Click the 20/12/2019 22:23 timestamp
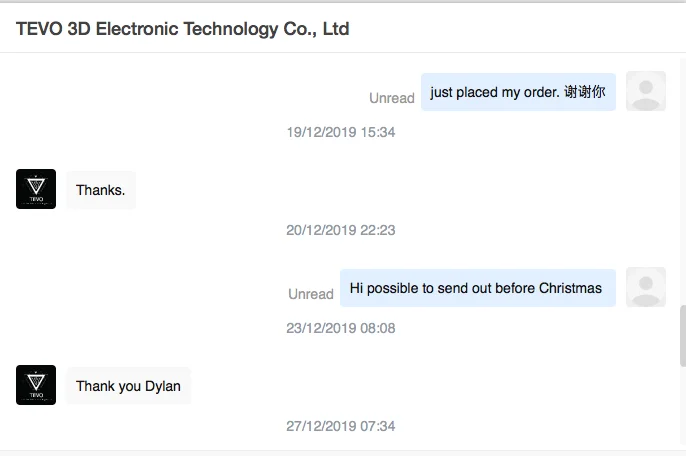Screen dimensions: 686x456 click(341, 230)
